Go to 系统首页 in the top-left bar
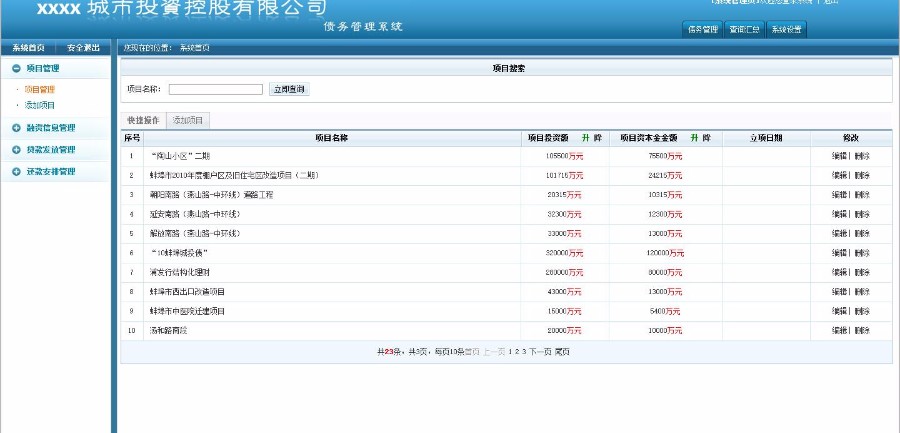 coord(28,48)
